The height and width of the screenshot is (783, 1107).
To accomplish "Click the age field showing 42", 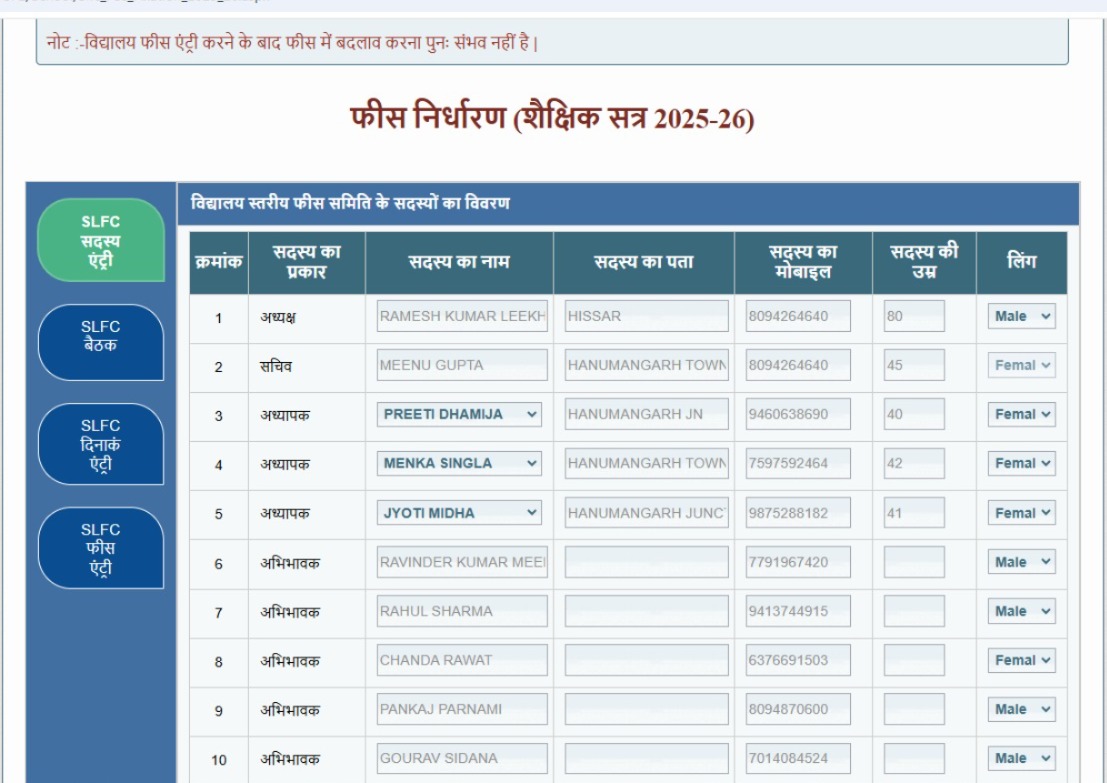I will coord(914,463).
